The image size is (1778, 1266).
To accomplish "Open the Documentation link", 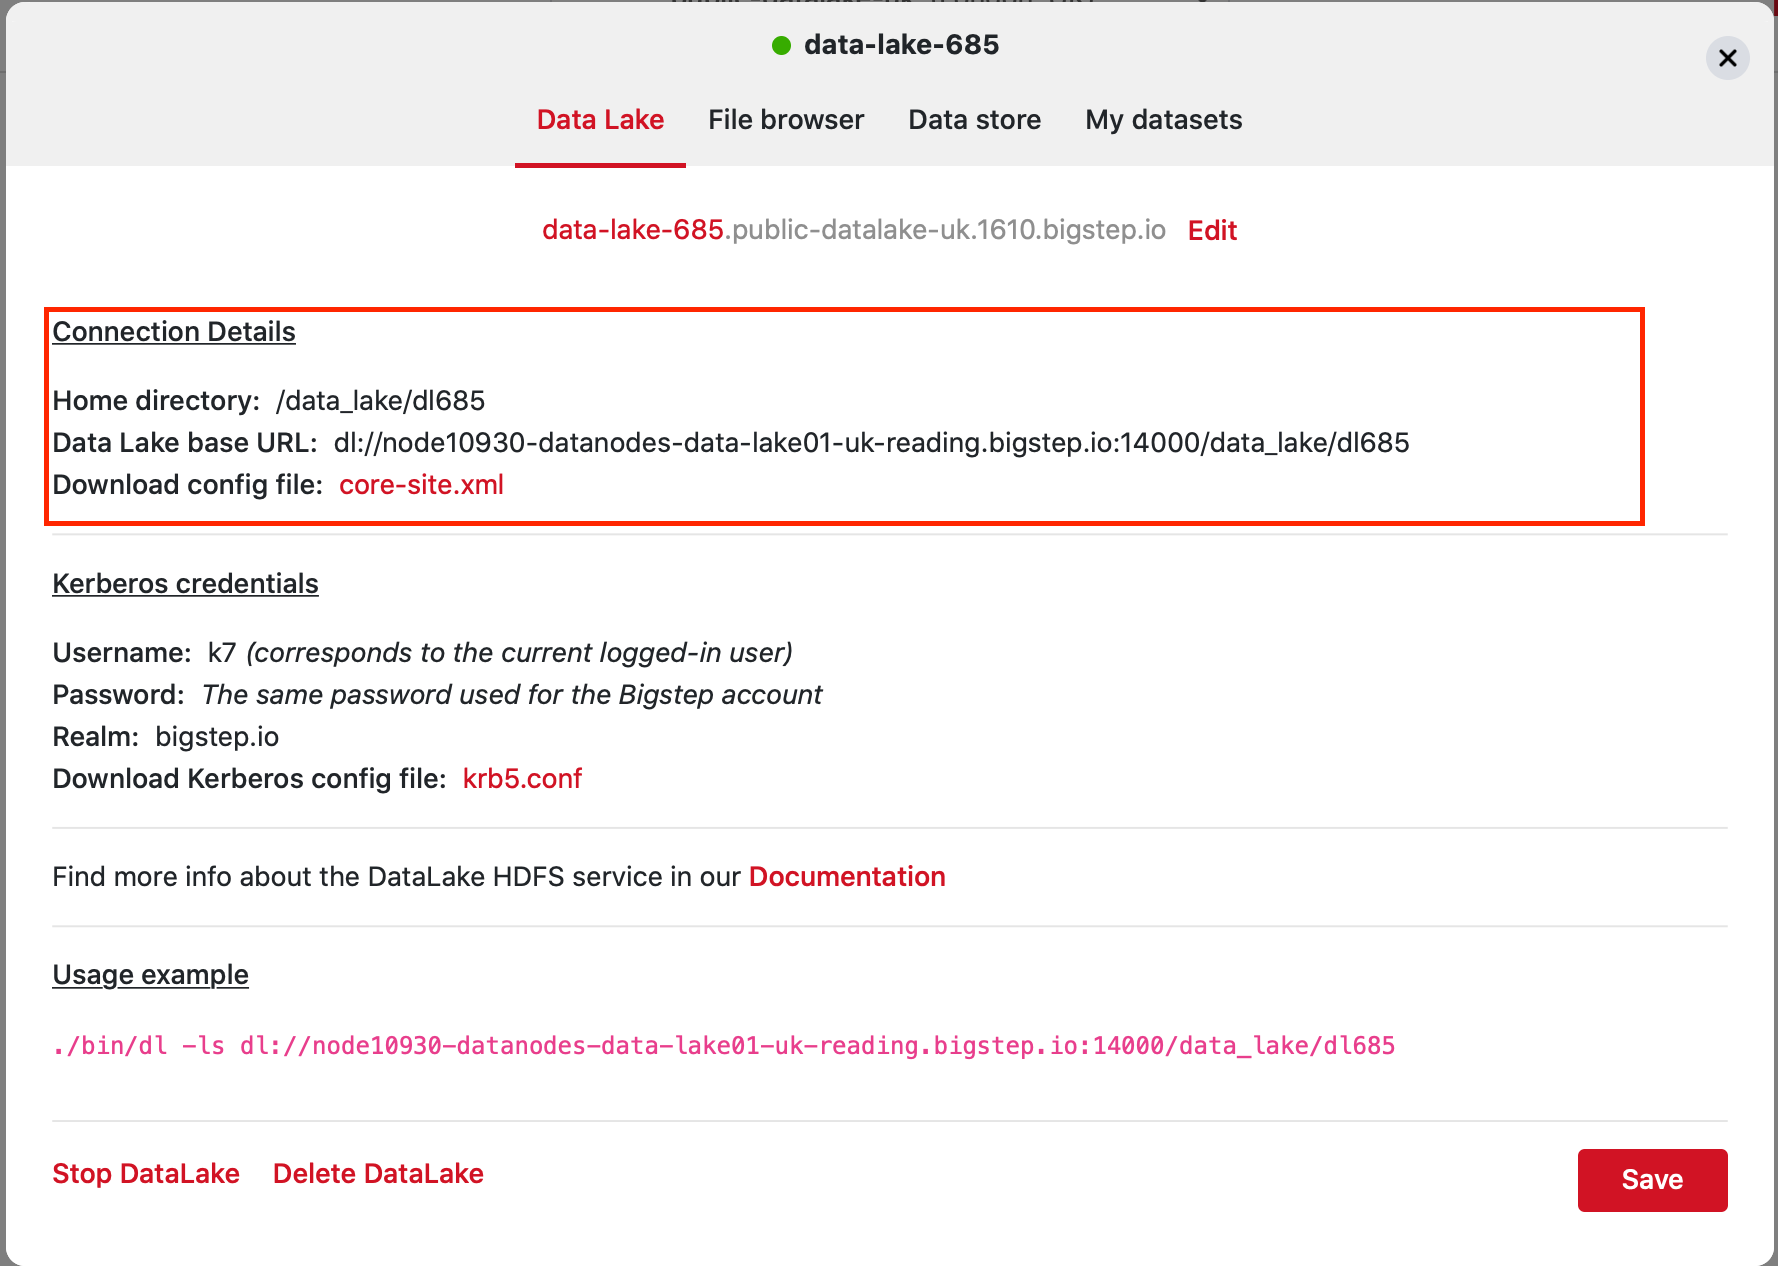I will [847, 877].
